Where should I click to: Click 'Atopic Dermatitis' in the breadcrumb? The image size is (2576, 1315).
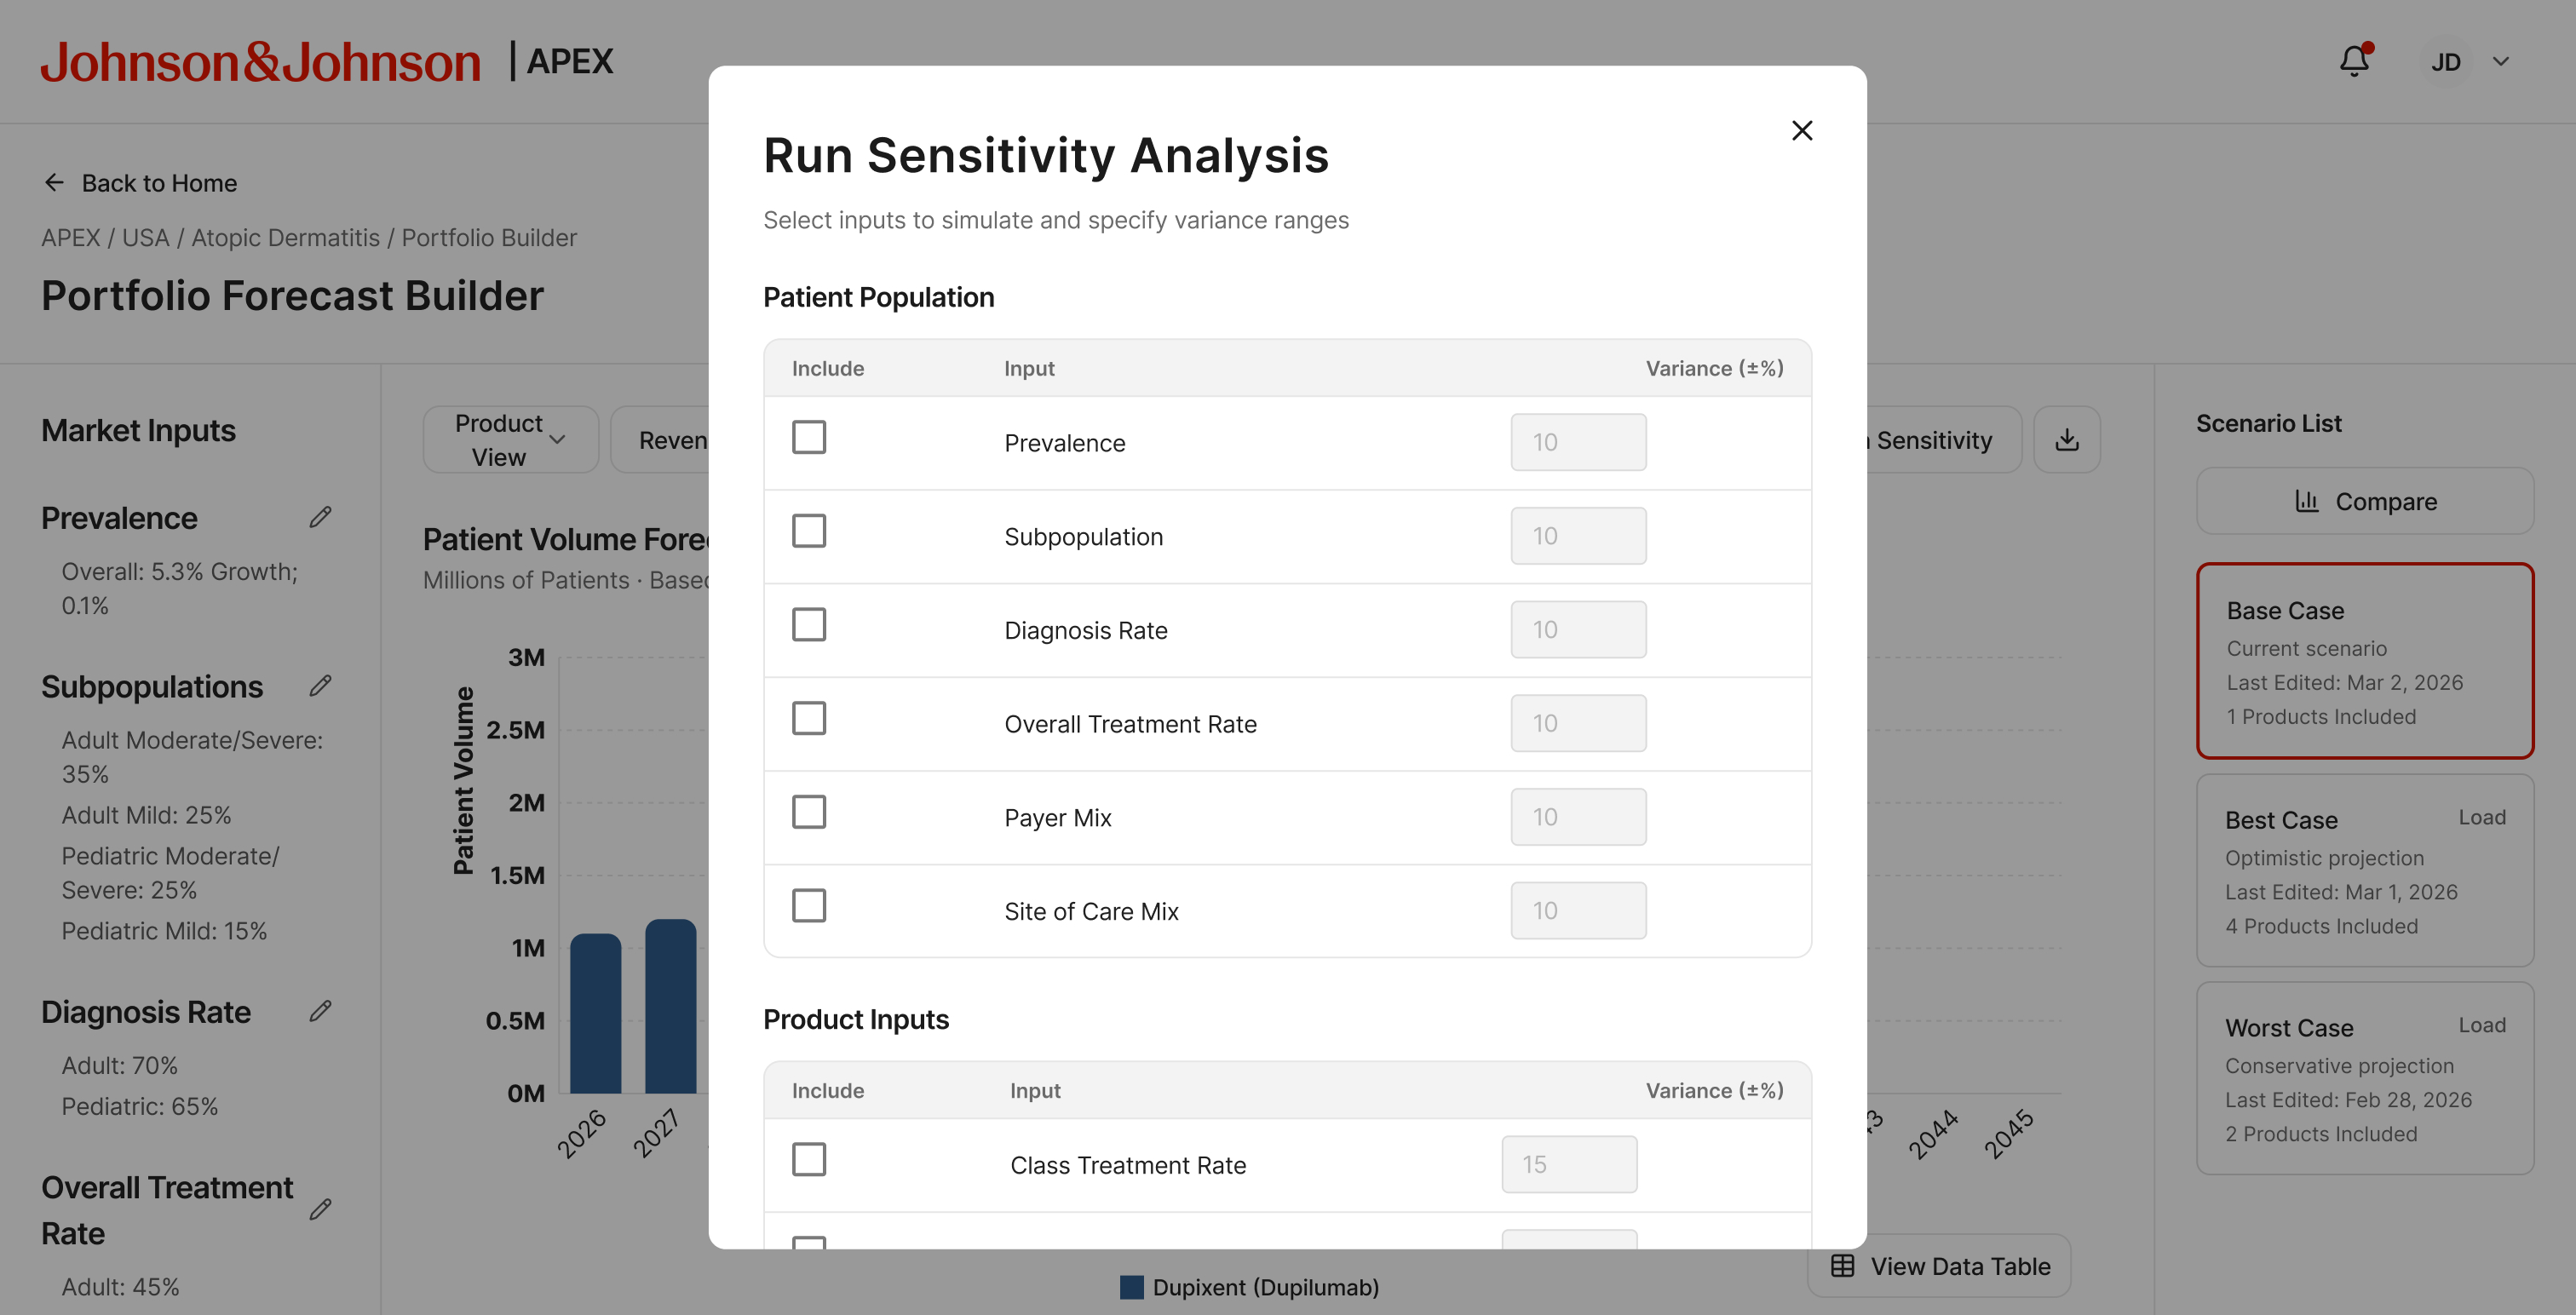285,238
